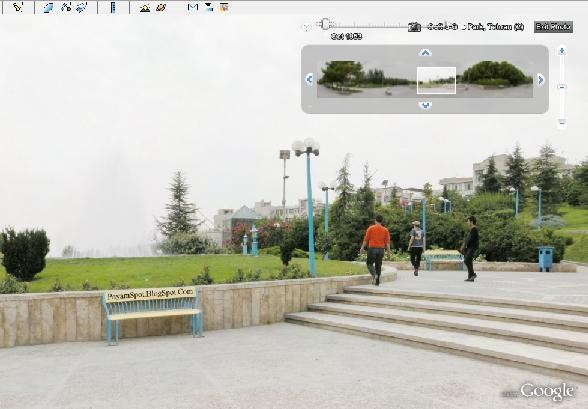Zoom out using the bottom of the zoom slider
Viewport: 588px width, 409px height.
(561, 123)
